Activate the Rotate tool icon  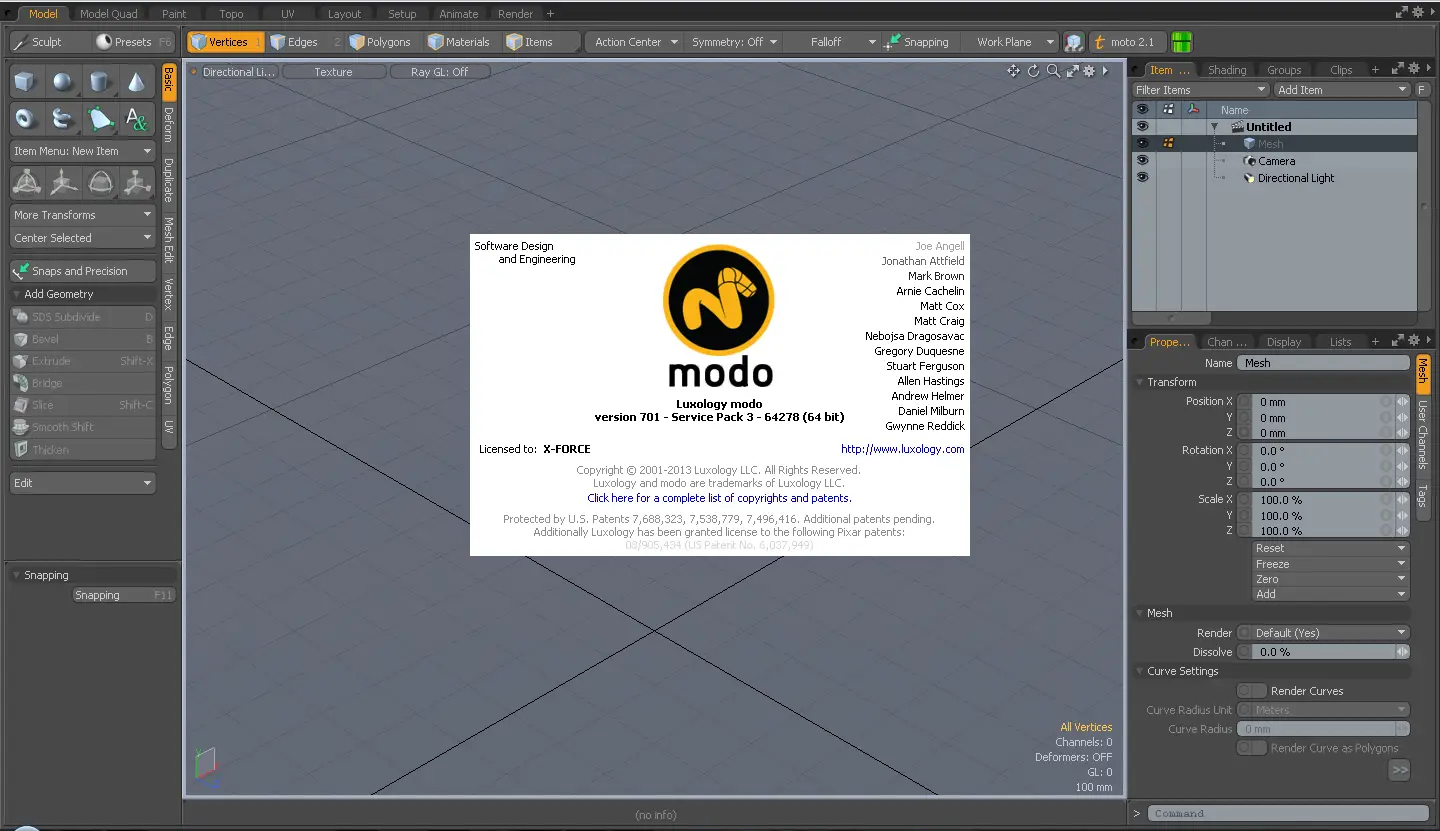[x=99, y=183]
